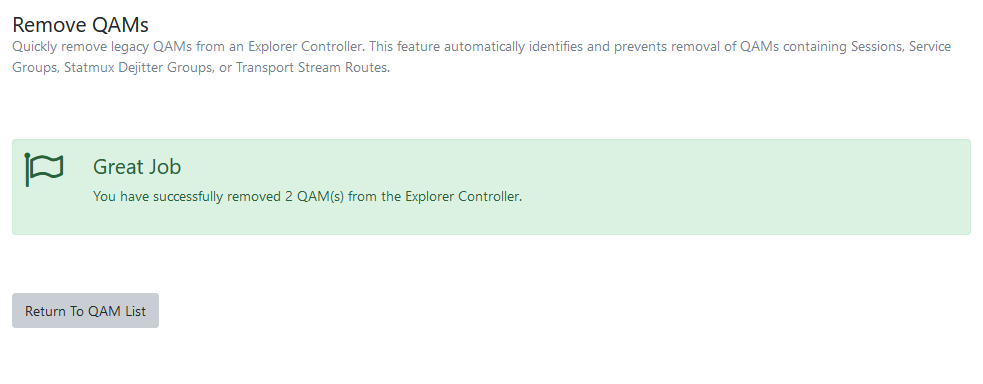Click empty area inside green success banner
The width and height of the screenshot is (983, 384).
pos(721,187)
